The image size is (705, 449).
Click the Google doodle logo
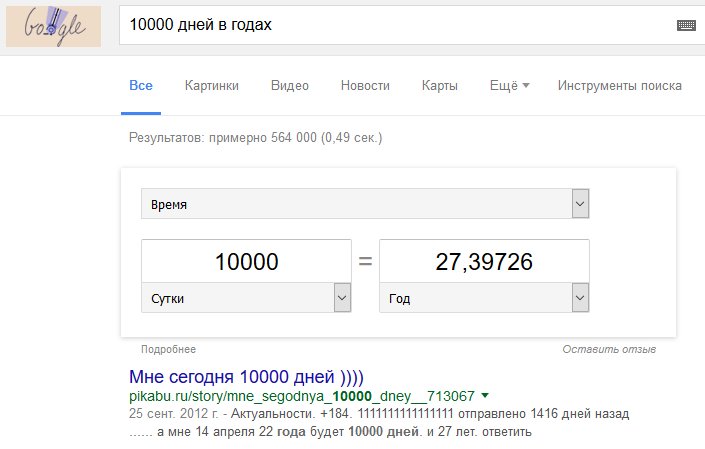pyautogui.click(x=54, y=26)
